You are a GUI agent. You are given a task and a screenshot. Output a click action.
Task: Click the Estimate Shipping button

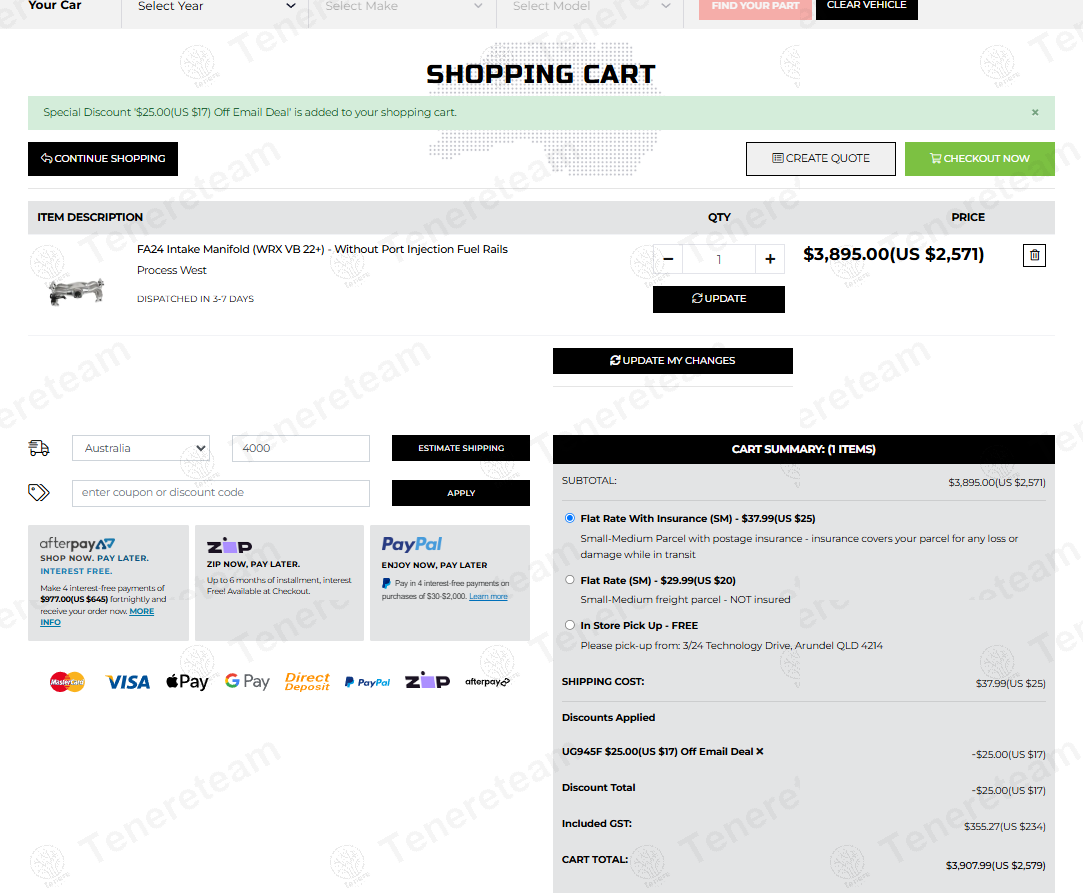coord(460,448)
